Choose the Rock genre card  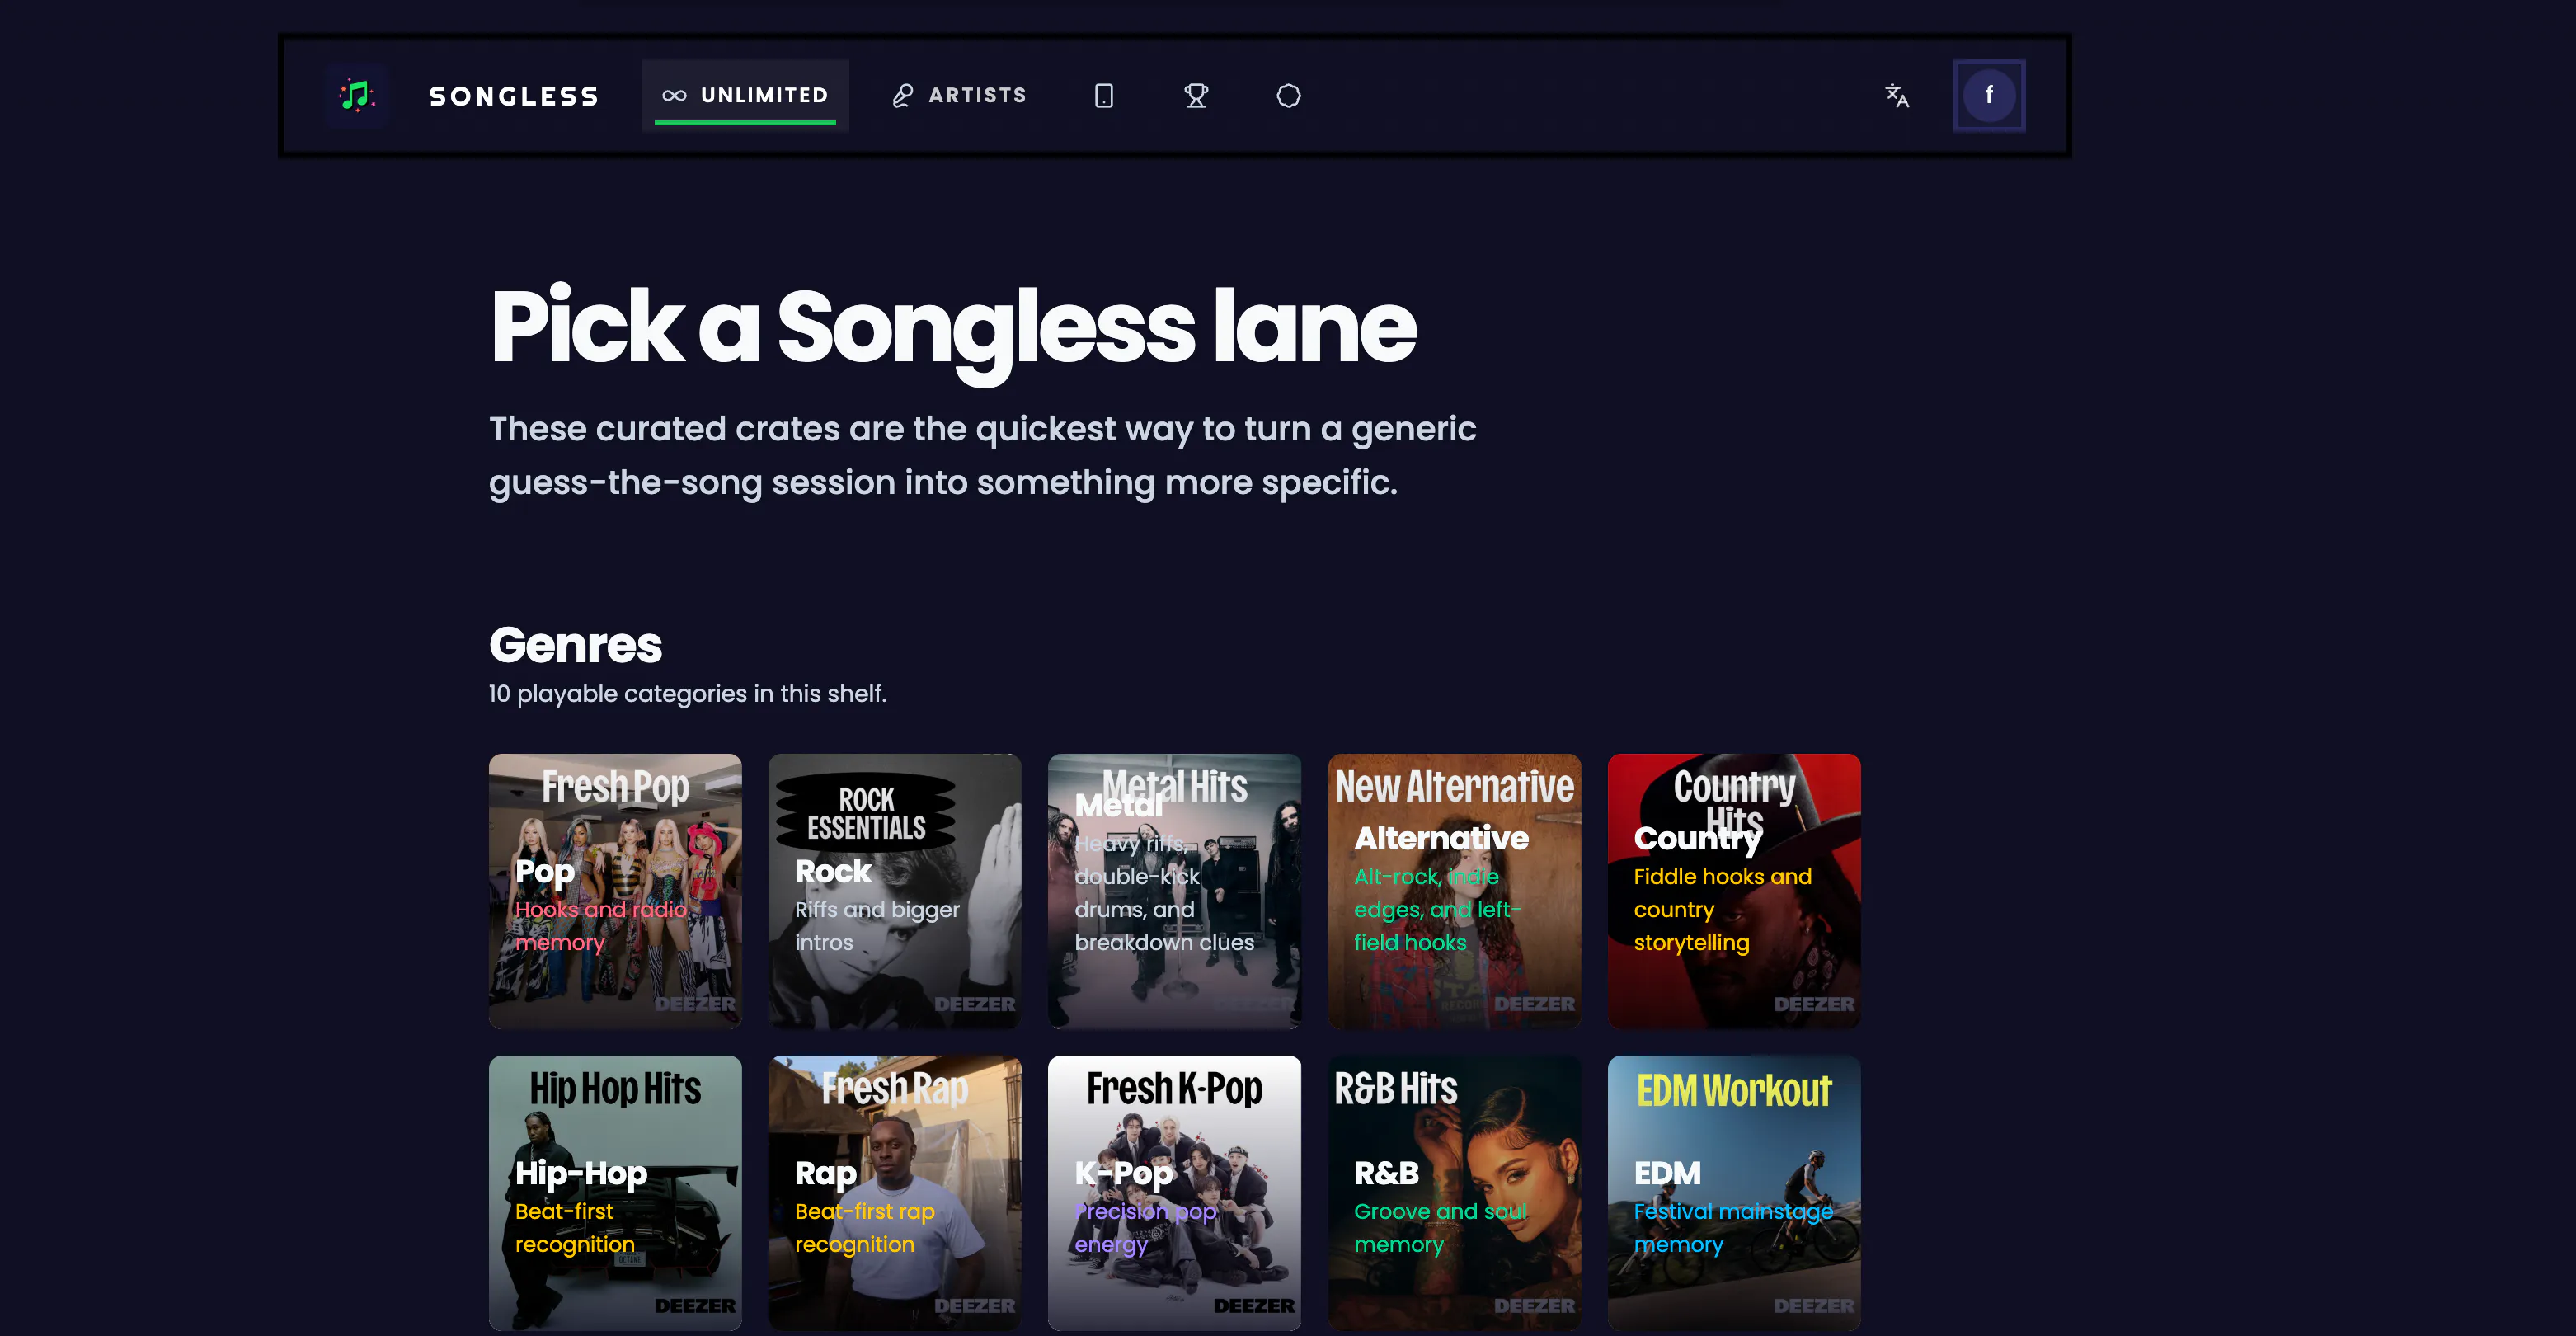[895, 891]
